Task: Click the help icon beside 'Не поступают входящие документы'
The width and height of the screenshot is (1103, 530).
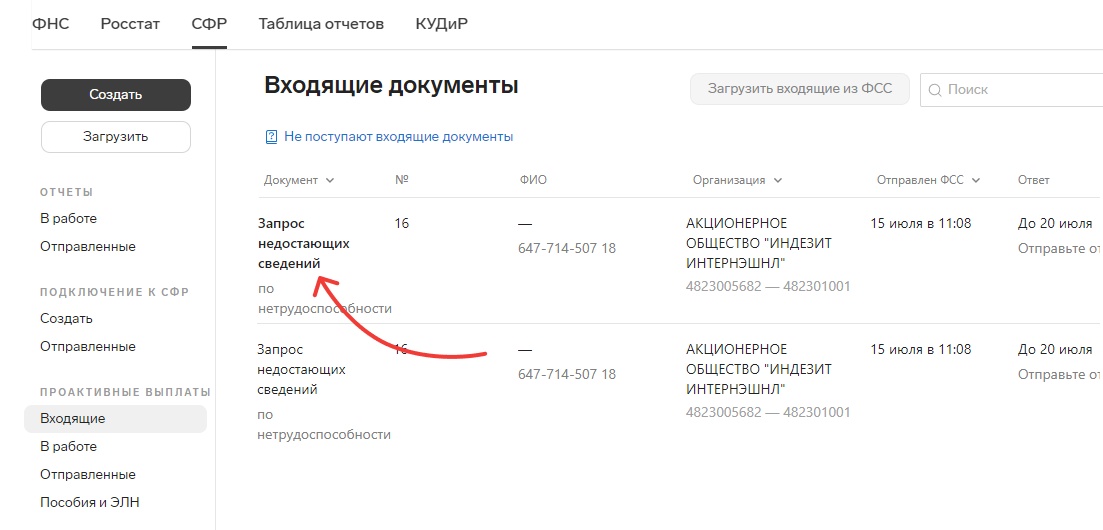Action: click(272, 137)
